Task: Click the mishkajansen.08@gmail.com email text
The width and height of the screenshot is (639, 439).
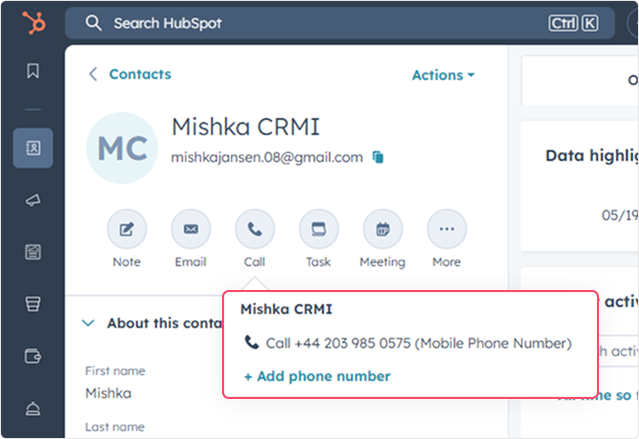Action: [267, 157]
